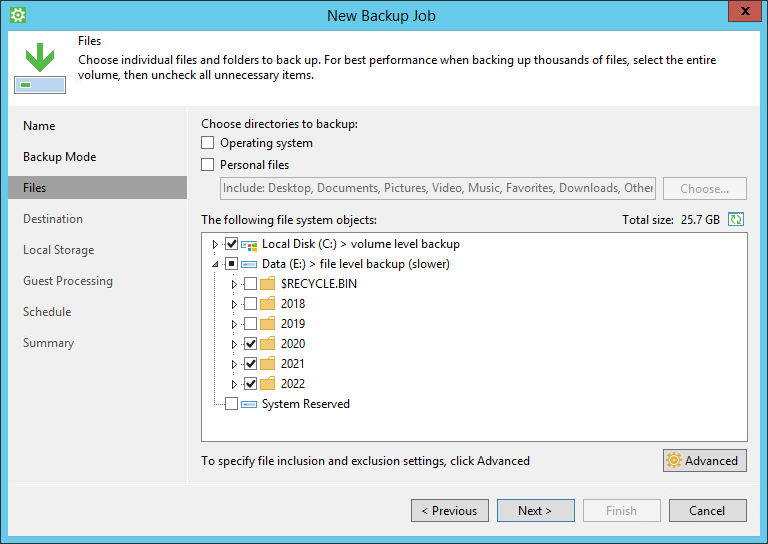Click the Choose... button
This screenshot has height=544, width=768.
pyautogui.click(x=705, y=189)
